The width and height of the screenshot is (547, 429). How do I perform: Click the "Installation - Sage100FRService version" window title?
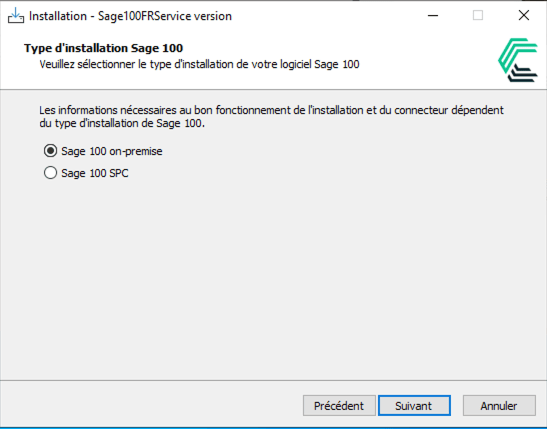[x=130, y=16]
